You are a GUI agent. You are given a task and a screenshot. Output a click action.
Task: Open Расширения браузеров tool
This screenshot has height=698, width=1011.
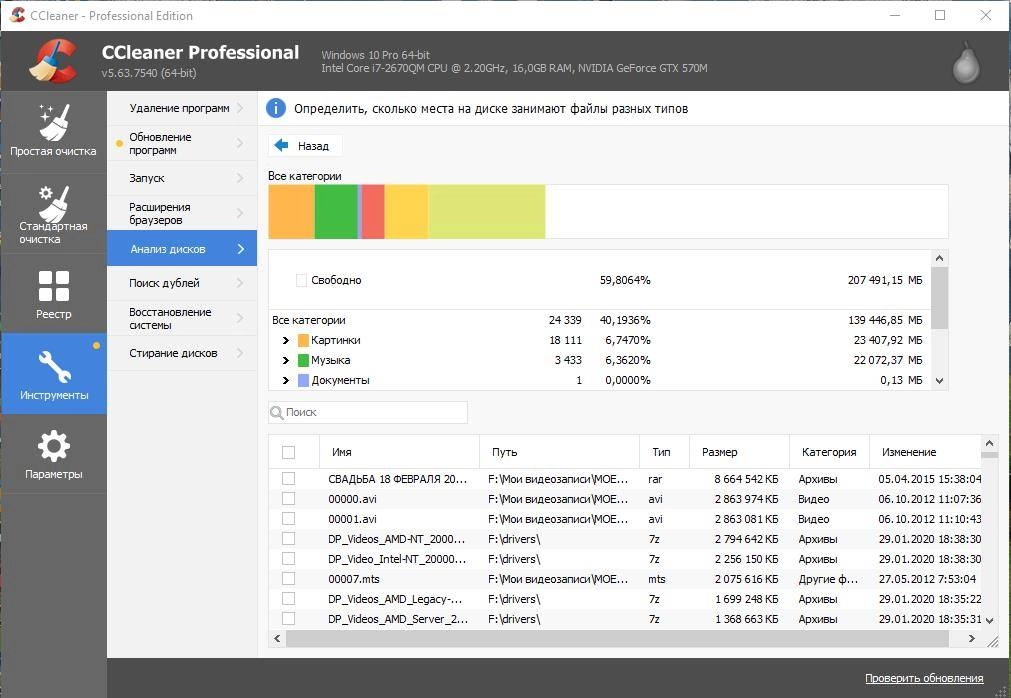pos(182,213)
